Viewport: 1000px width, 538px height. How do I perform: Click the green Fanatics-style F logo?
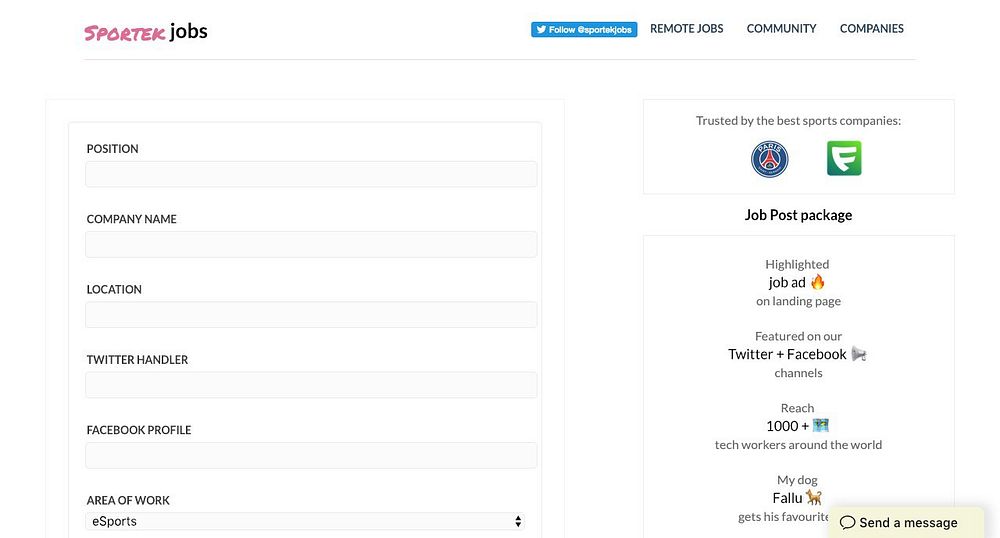pyautogui.click(x=844, y=158)
